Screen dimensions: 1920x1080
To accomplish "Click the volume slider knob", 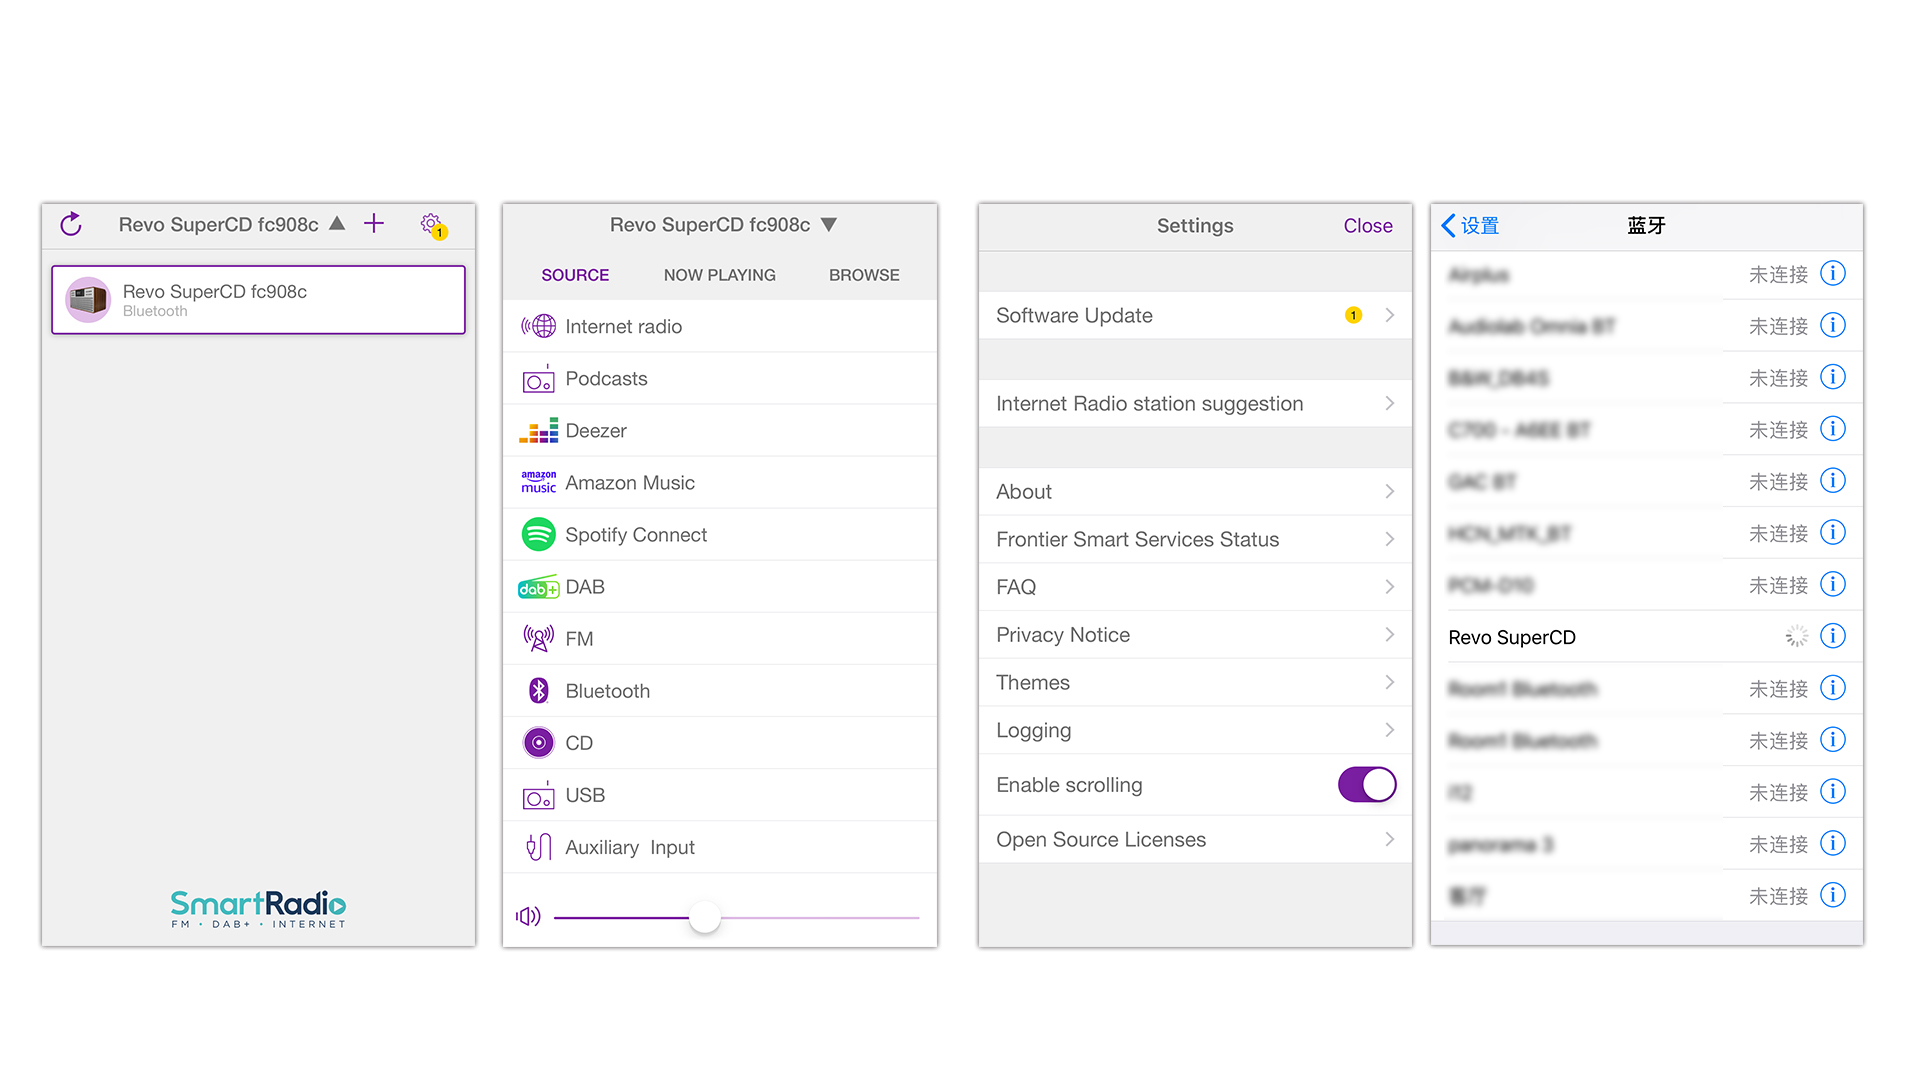I will [705, 917].
